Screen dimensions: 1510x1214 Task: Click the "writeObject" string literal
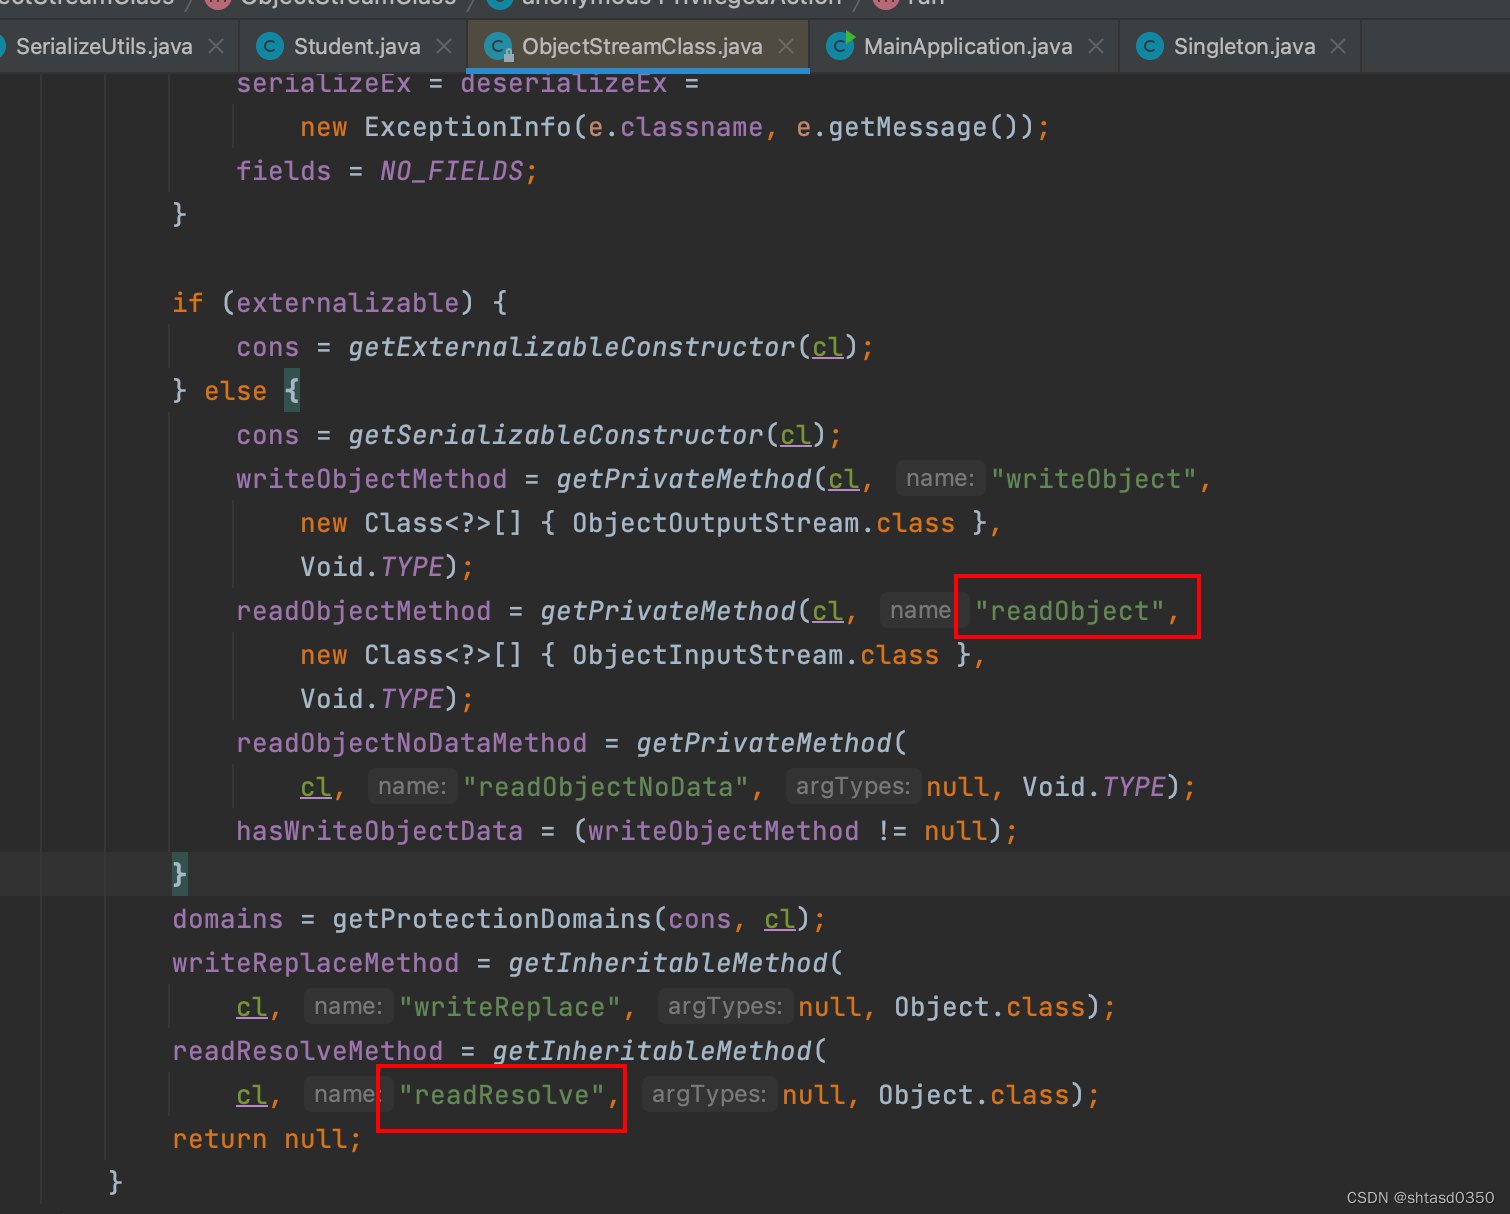tap(1094, 479)
